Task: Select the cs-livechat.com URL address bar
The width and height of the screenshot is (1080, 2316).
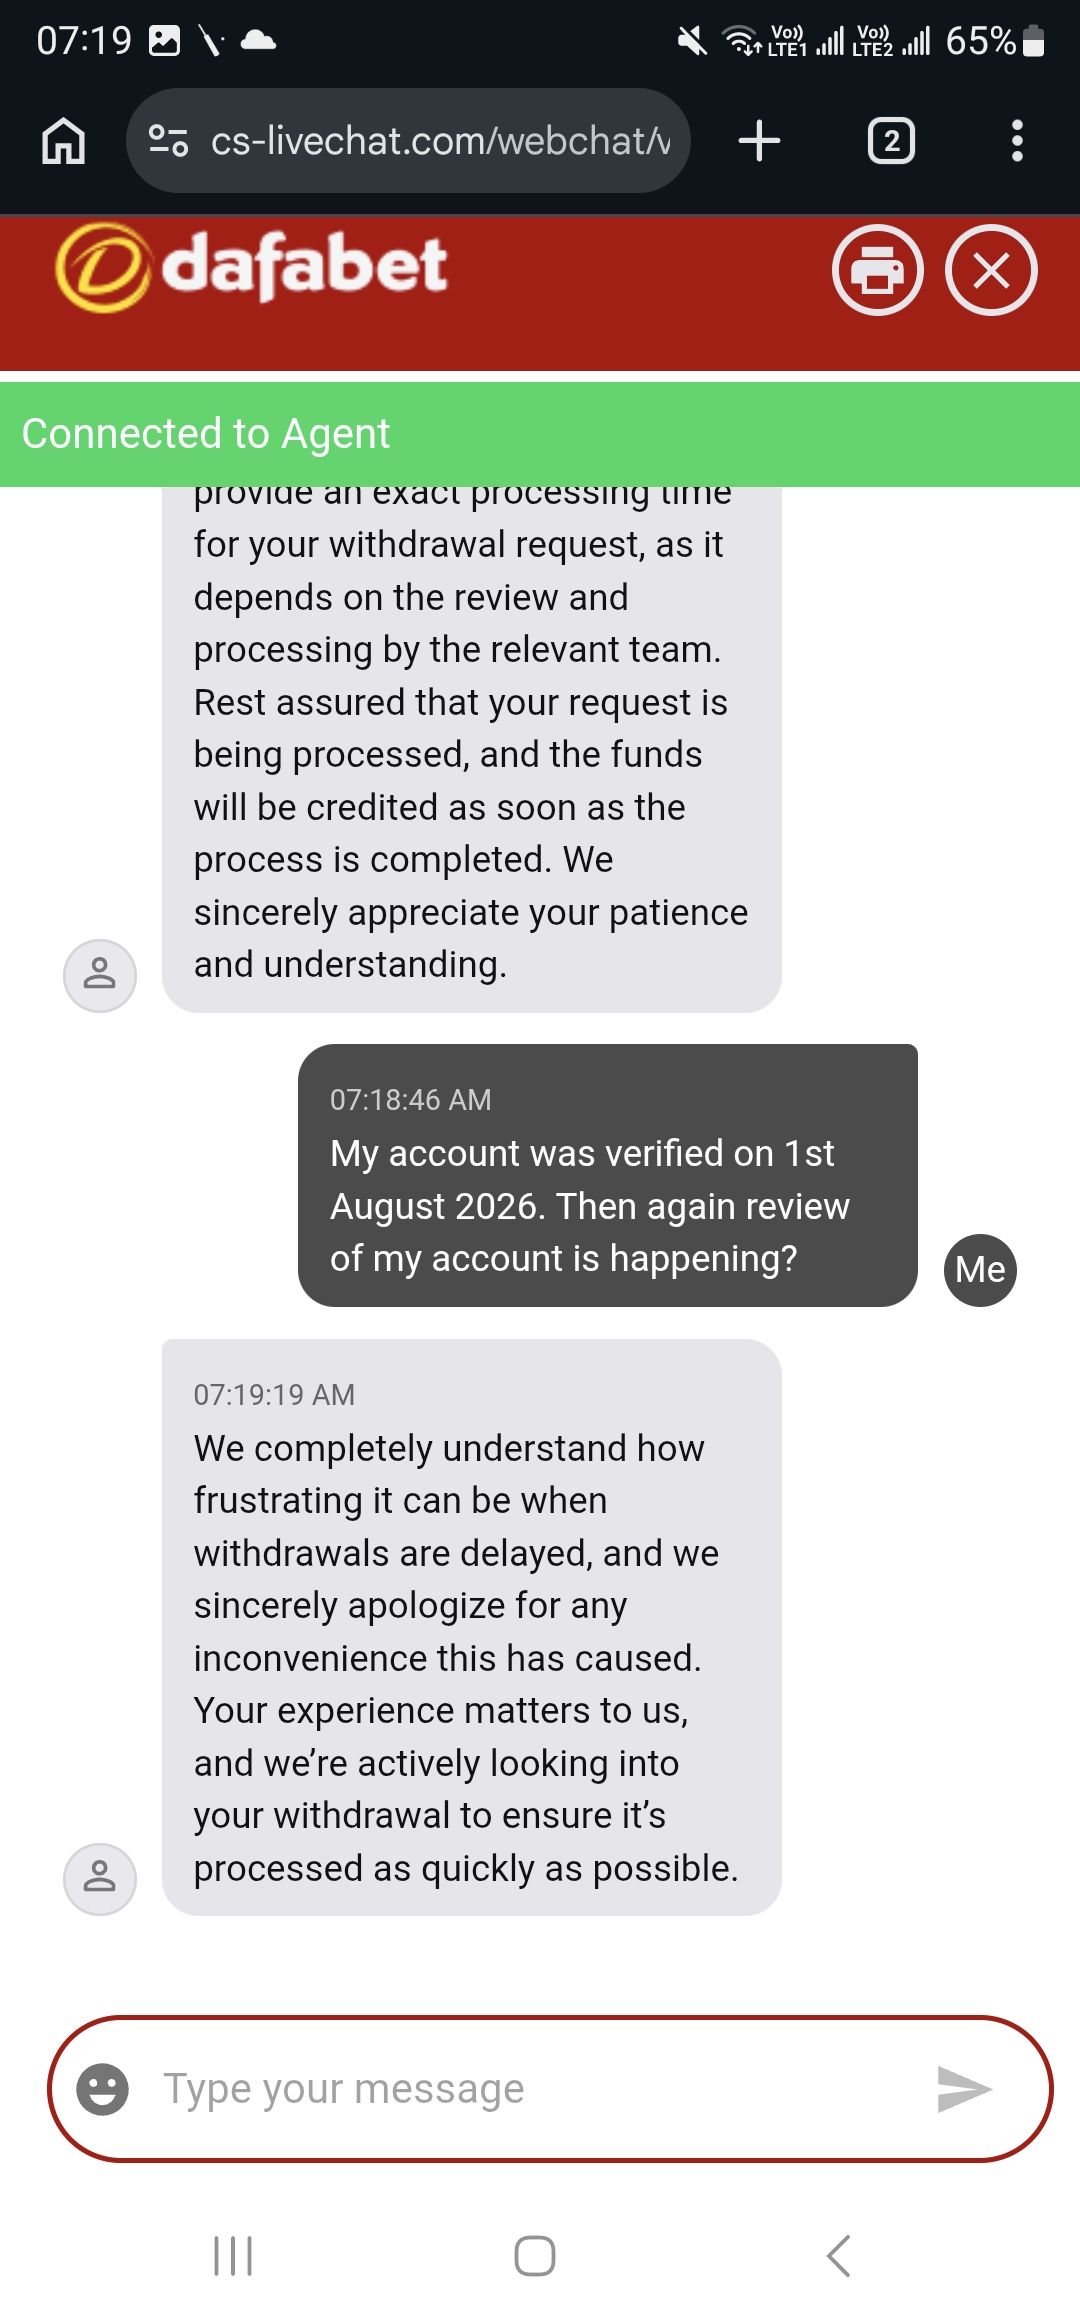Action: click(x=408, y=141)
